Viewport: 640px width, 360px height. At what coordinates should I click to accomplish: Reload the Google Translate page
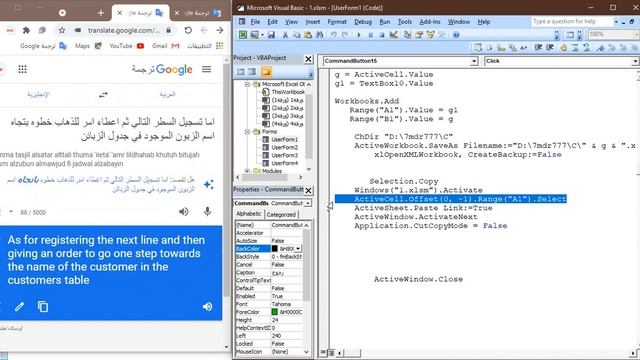pos(188,30)
